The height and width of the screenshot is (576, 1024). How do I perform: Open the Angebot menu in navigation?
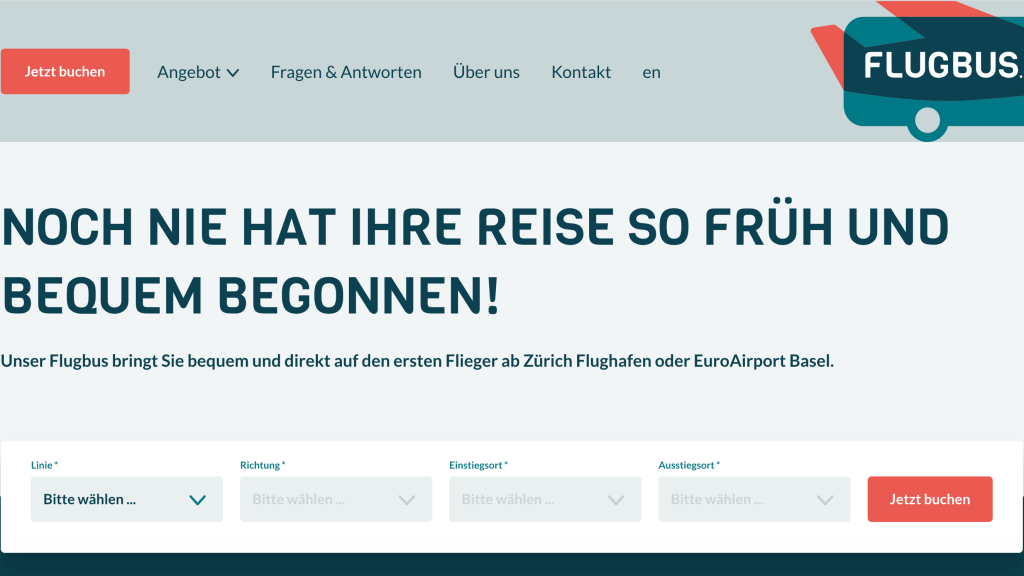189,72
